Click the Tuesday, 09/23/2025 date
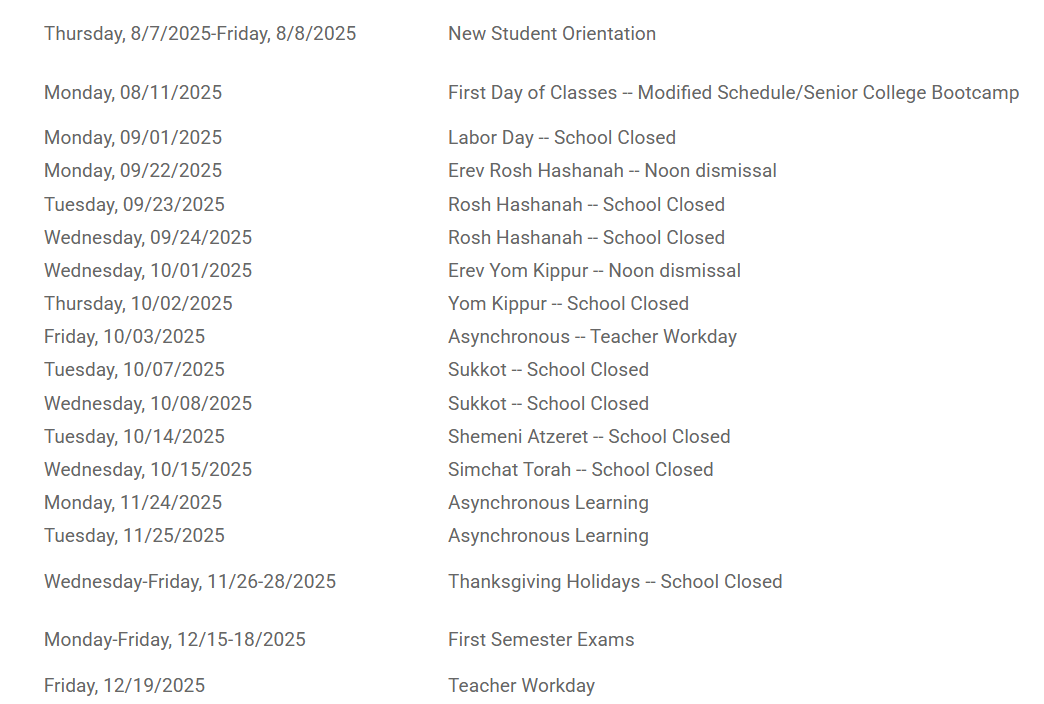Image resolution: width=1044 pixels, height=704 pixels. [134, 205]
